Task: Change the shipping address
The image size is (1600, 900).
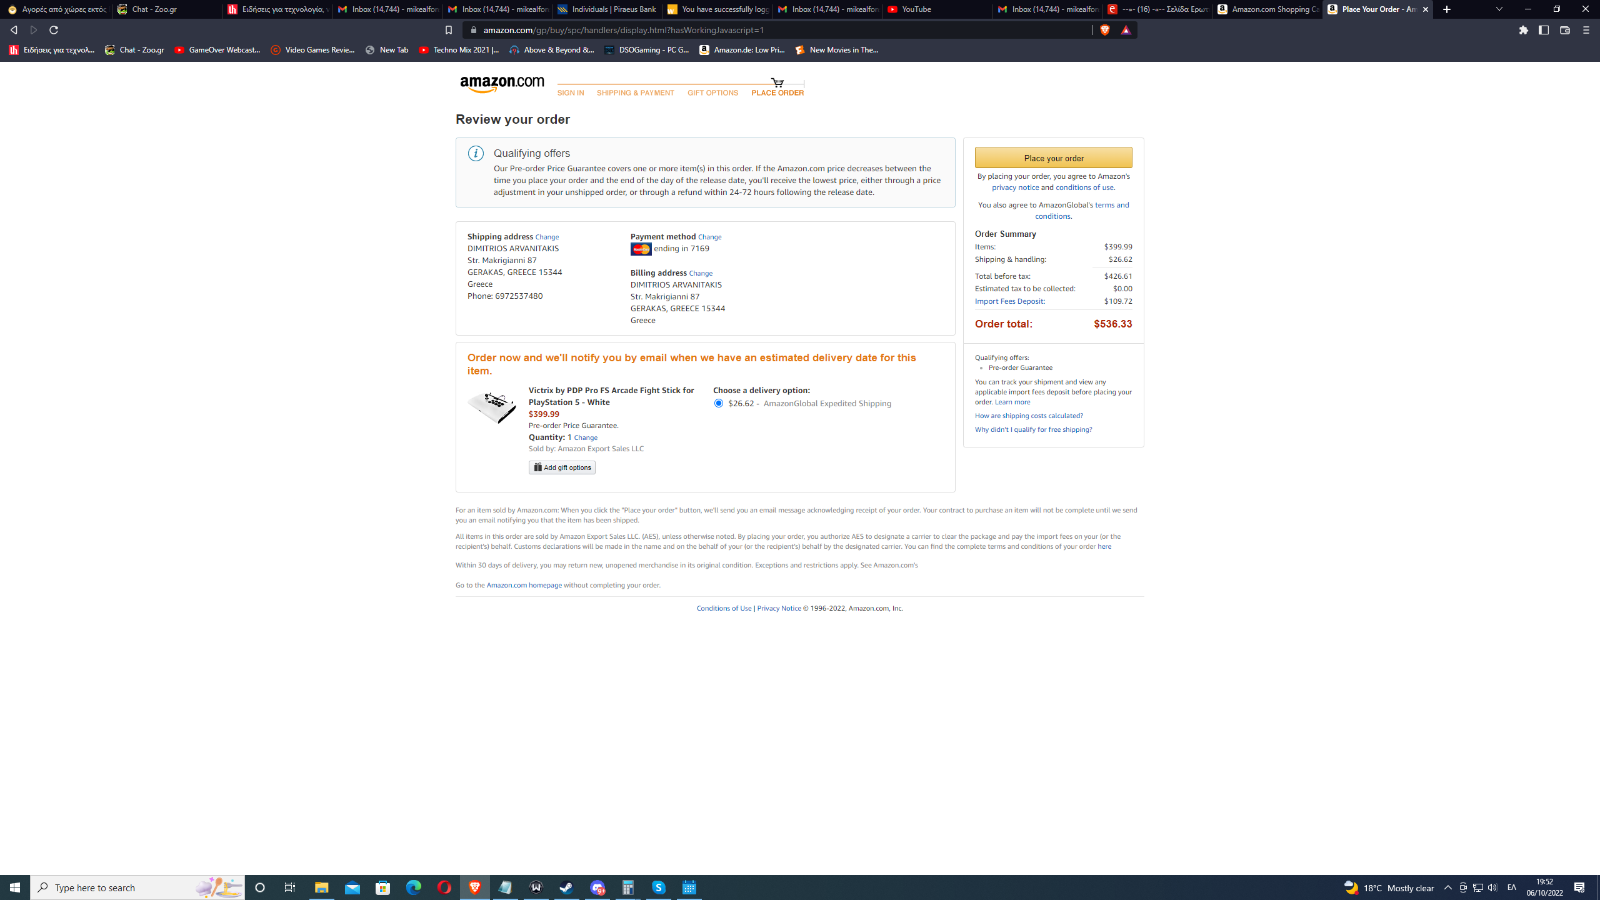Action: [547, 238]
